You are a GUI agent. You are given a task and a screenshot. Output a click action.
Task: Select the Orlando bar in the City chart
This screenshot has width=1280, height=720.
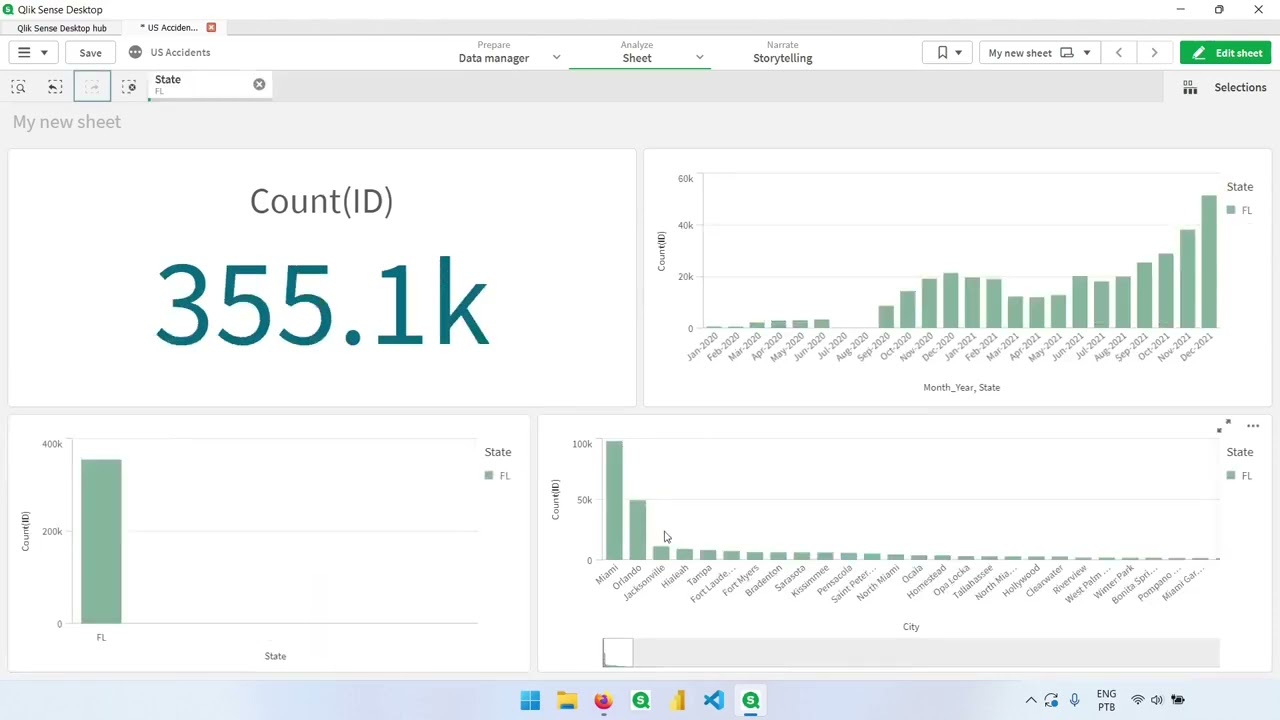(x=637, y=530)
